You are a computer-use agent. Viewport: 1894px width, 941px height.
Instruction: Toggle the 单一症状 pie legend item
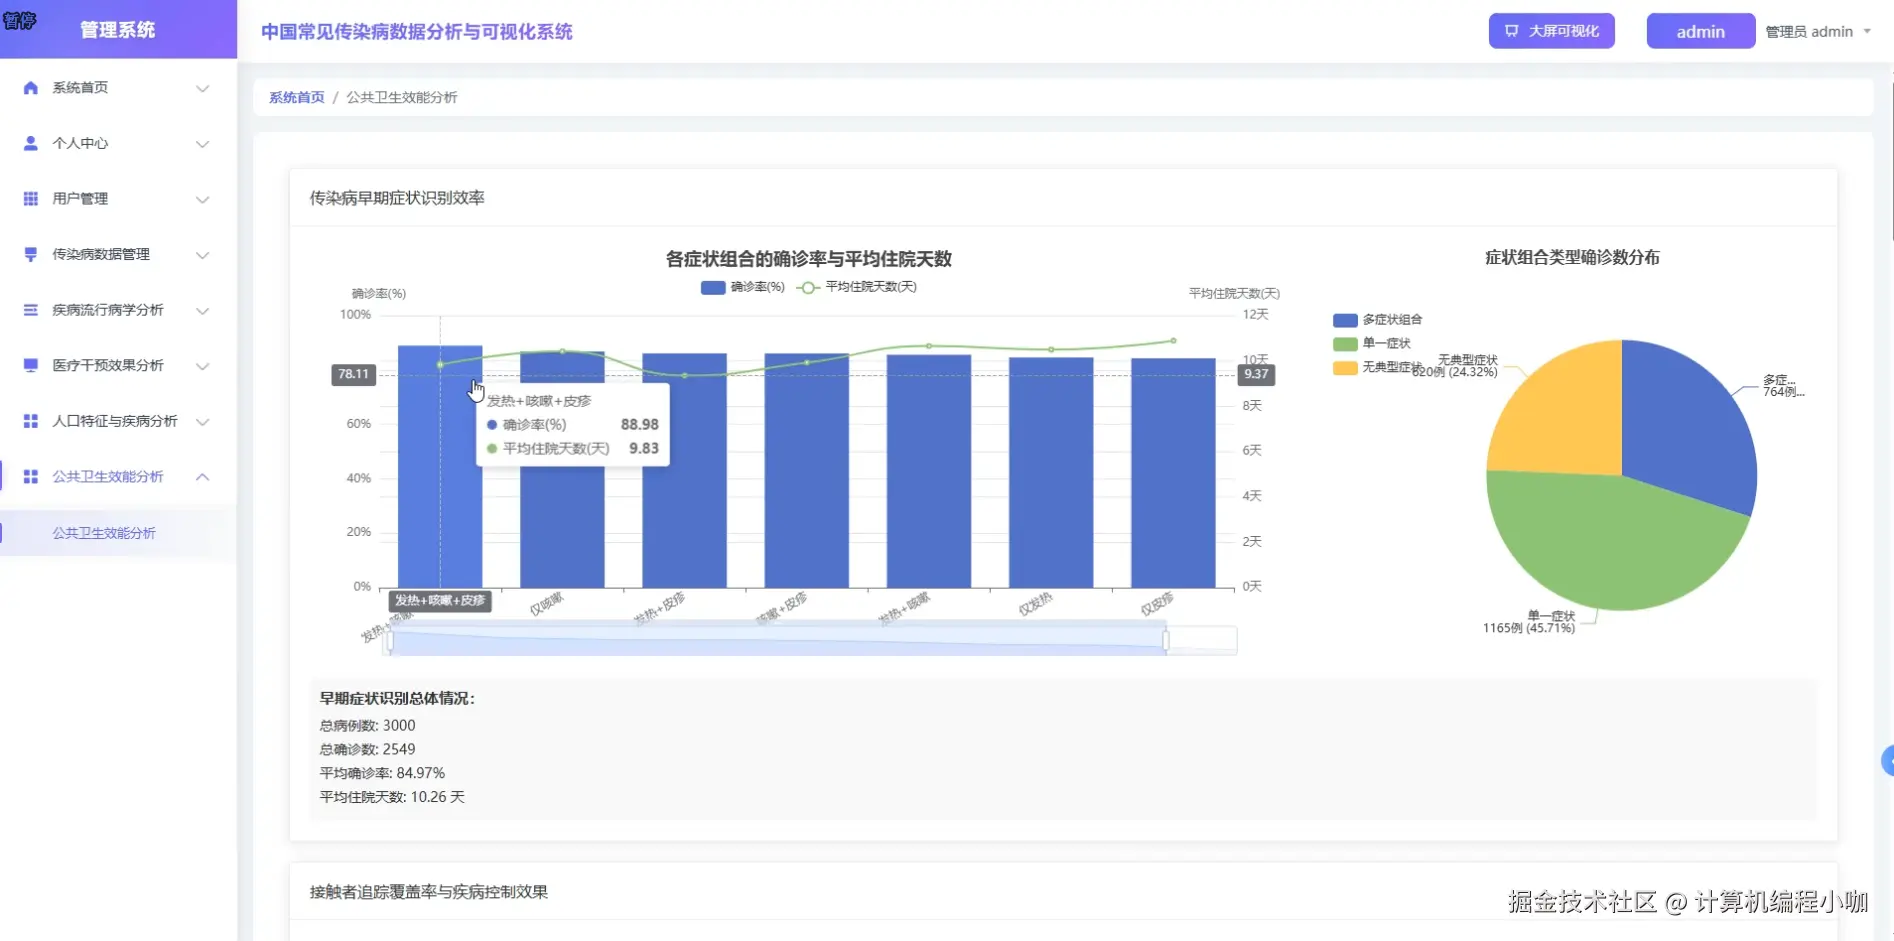click(1372, 343)
